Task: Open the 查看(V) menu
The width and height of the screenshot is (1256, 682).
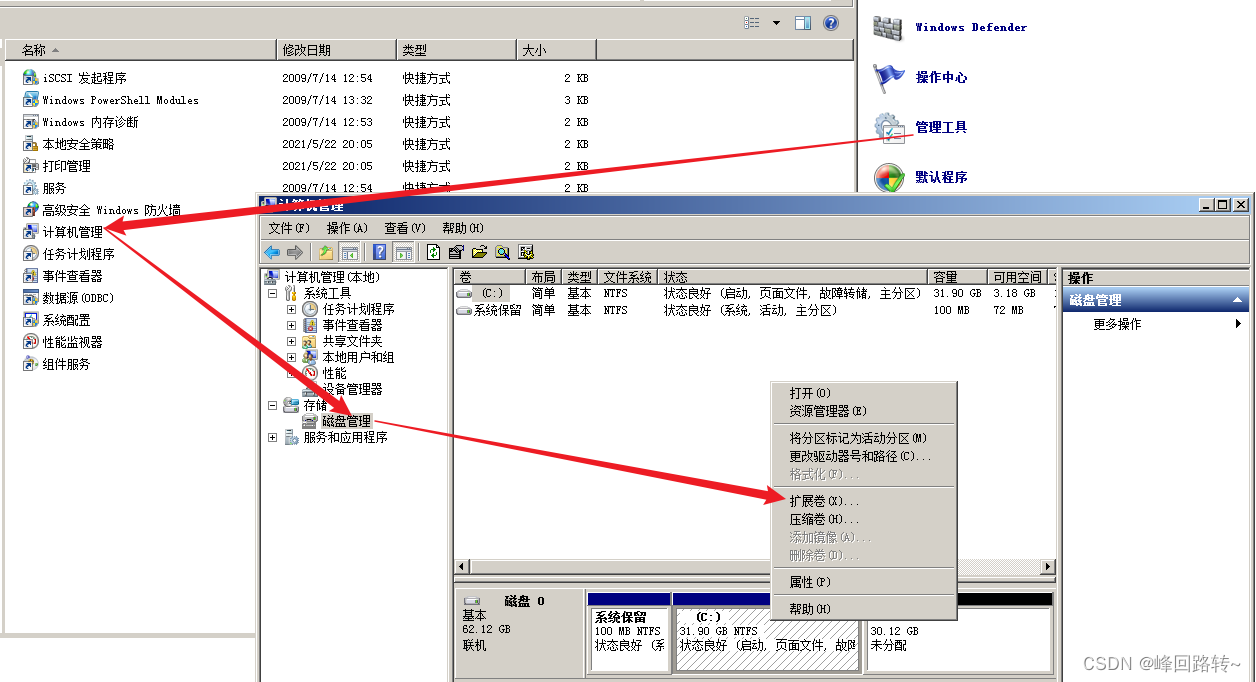Action: (x=405, y=228)
